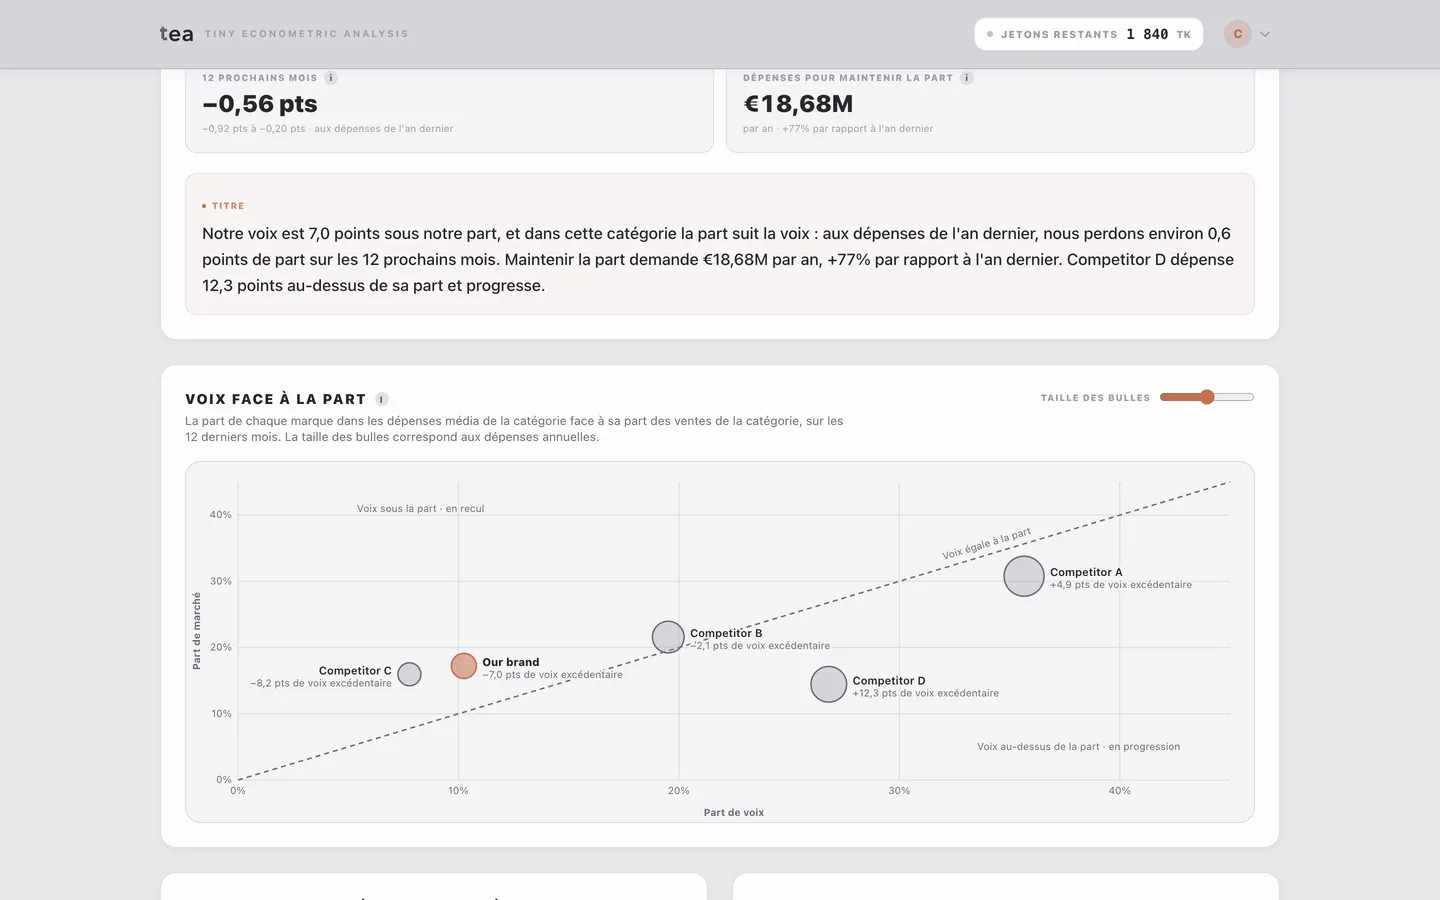Open the Jetons restants token balance
The width and height of the screenshot is (1440, 900).
(1088, 34)
